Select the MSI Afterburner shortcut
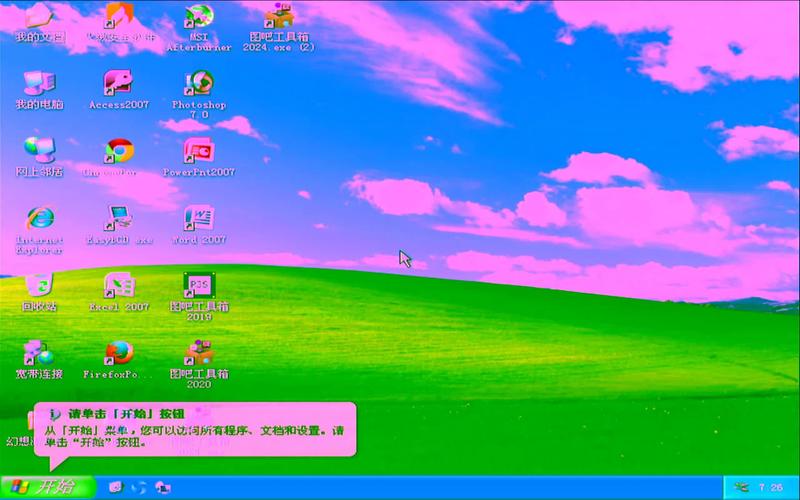This screenshot has width=800, height=500. coord(199,27)
